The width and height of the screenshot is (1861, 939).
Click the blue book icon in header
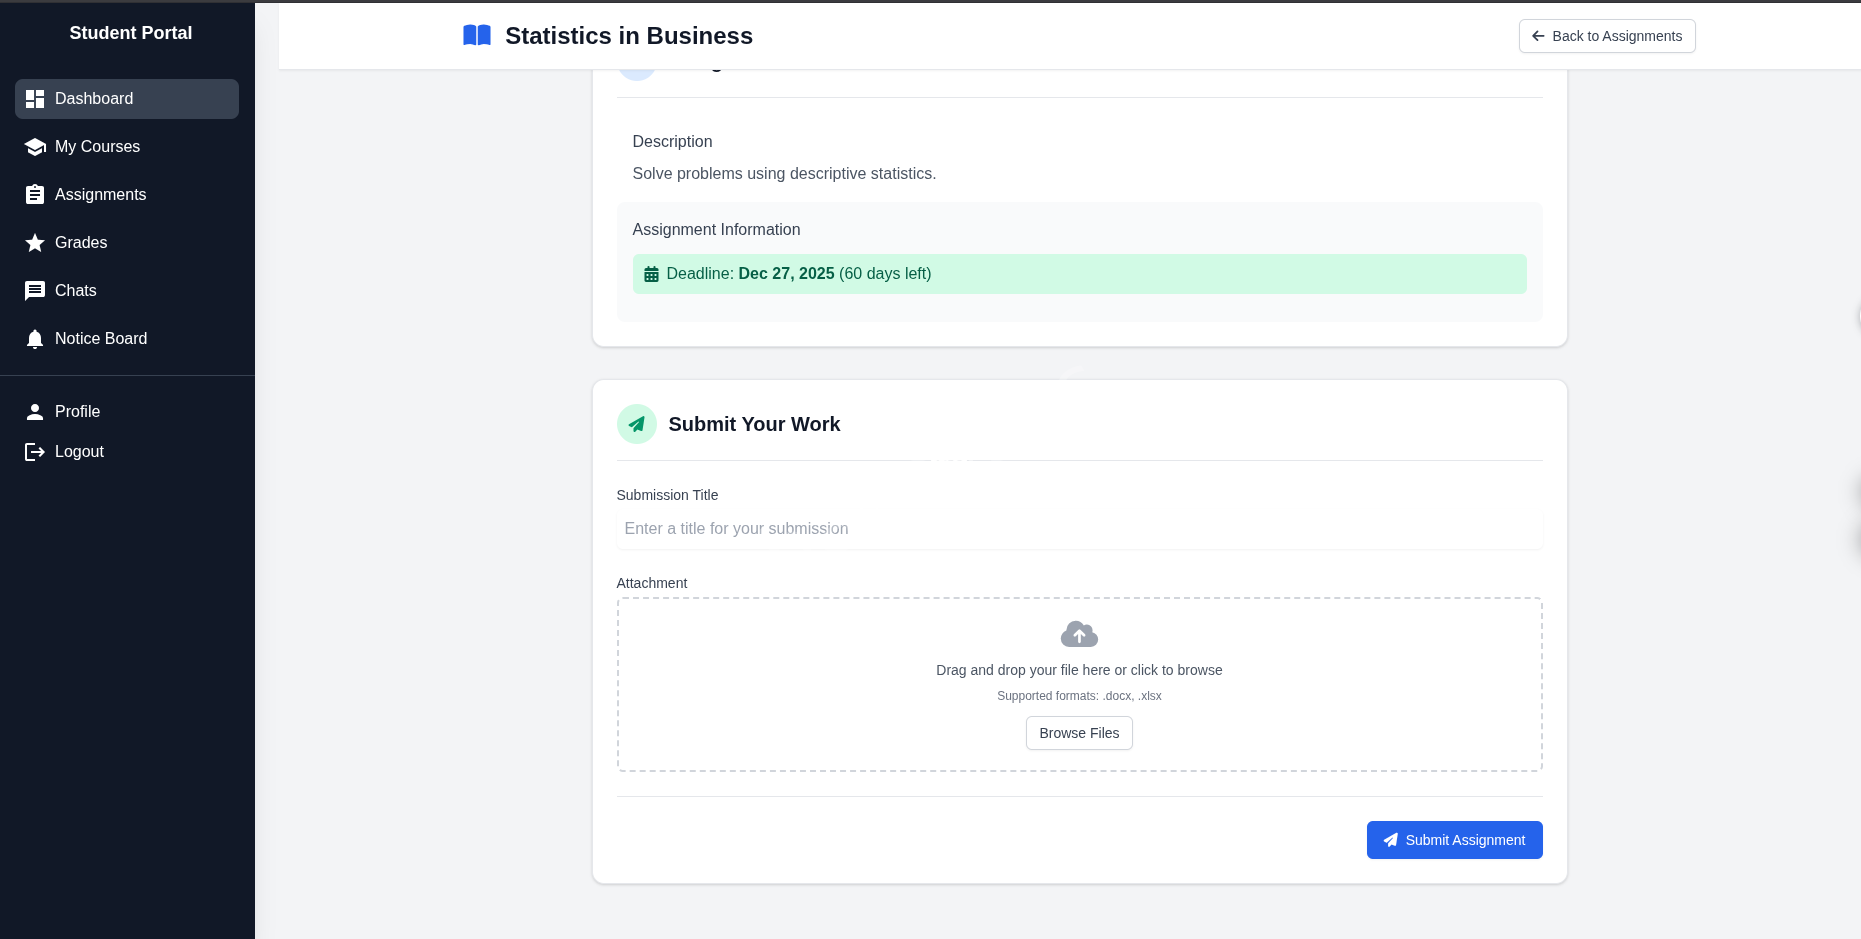click(x=477, y=36)
